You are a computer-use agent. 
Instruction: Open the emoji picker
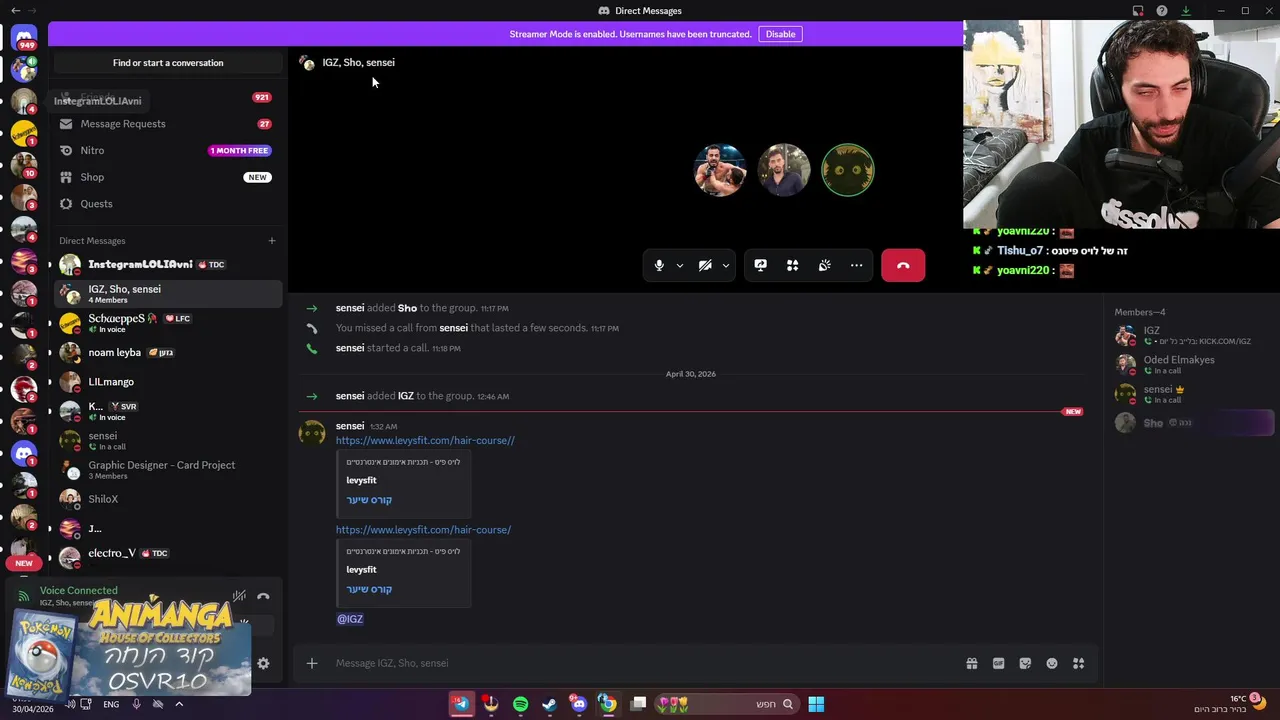pos(1052,663)
